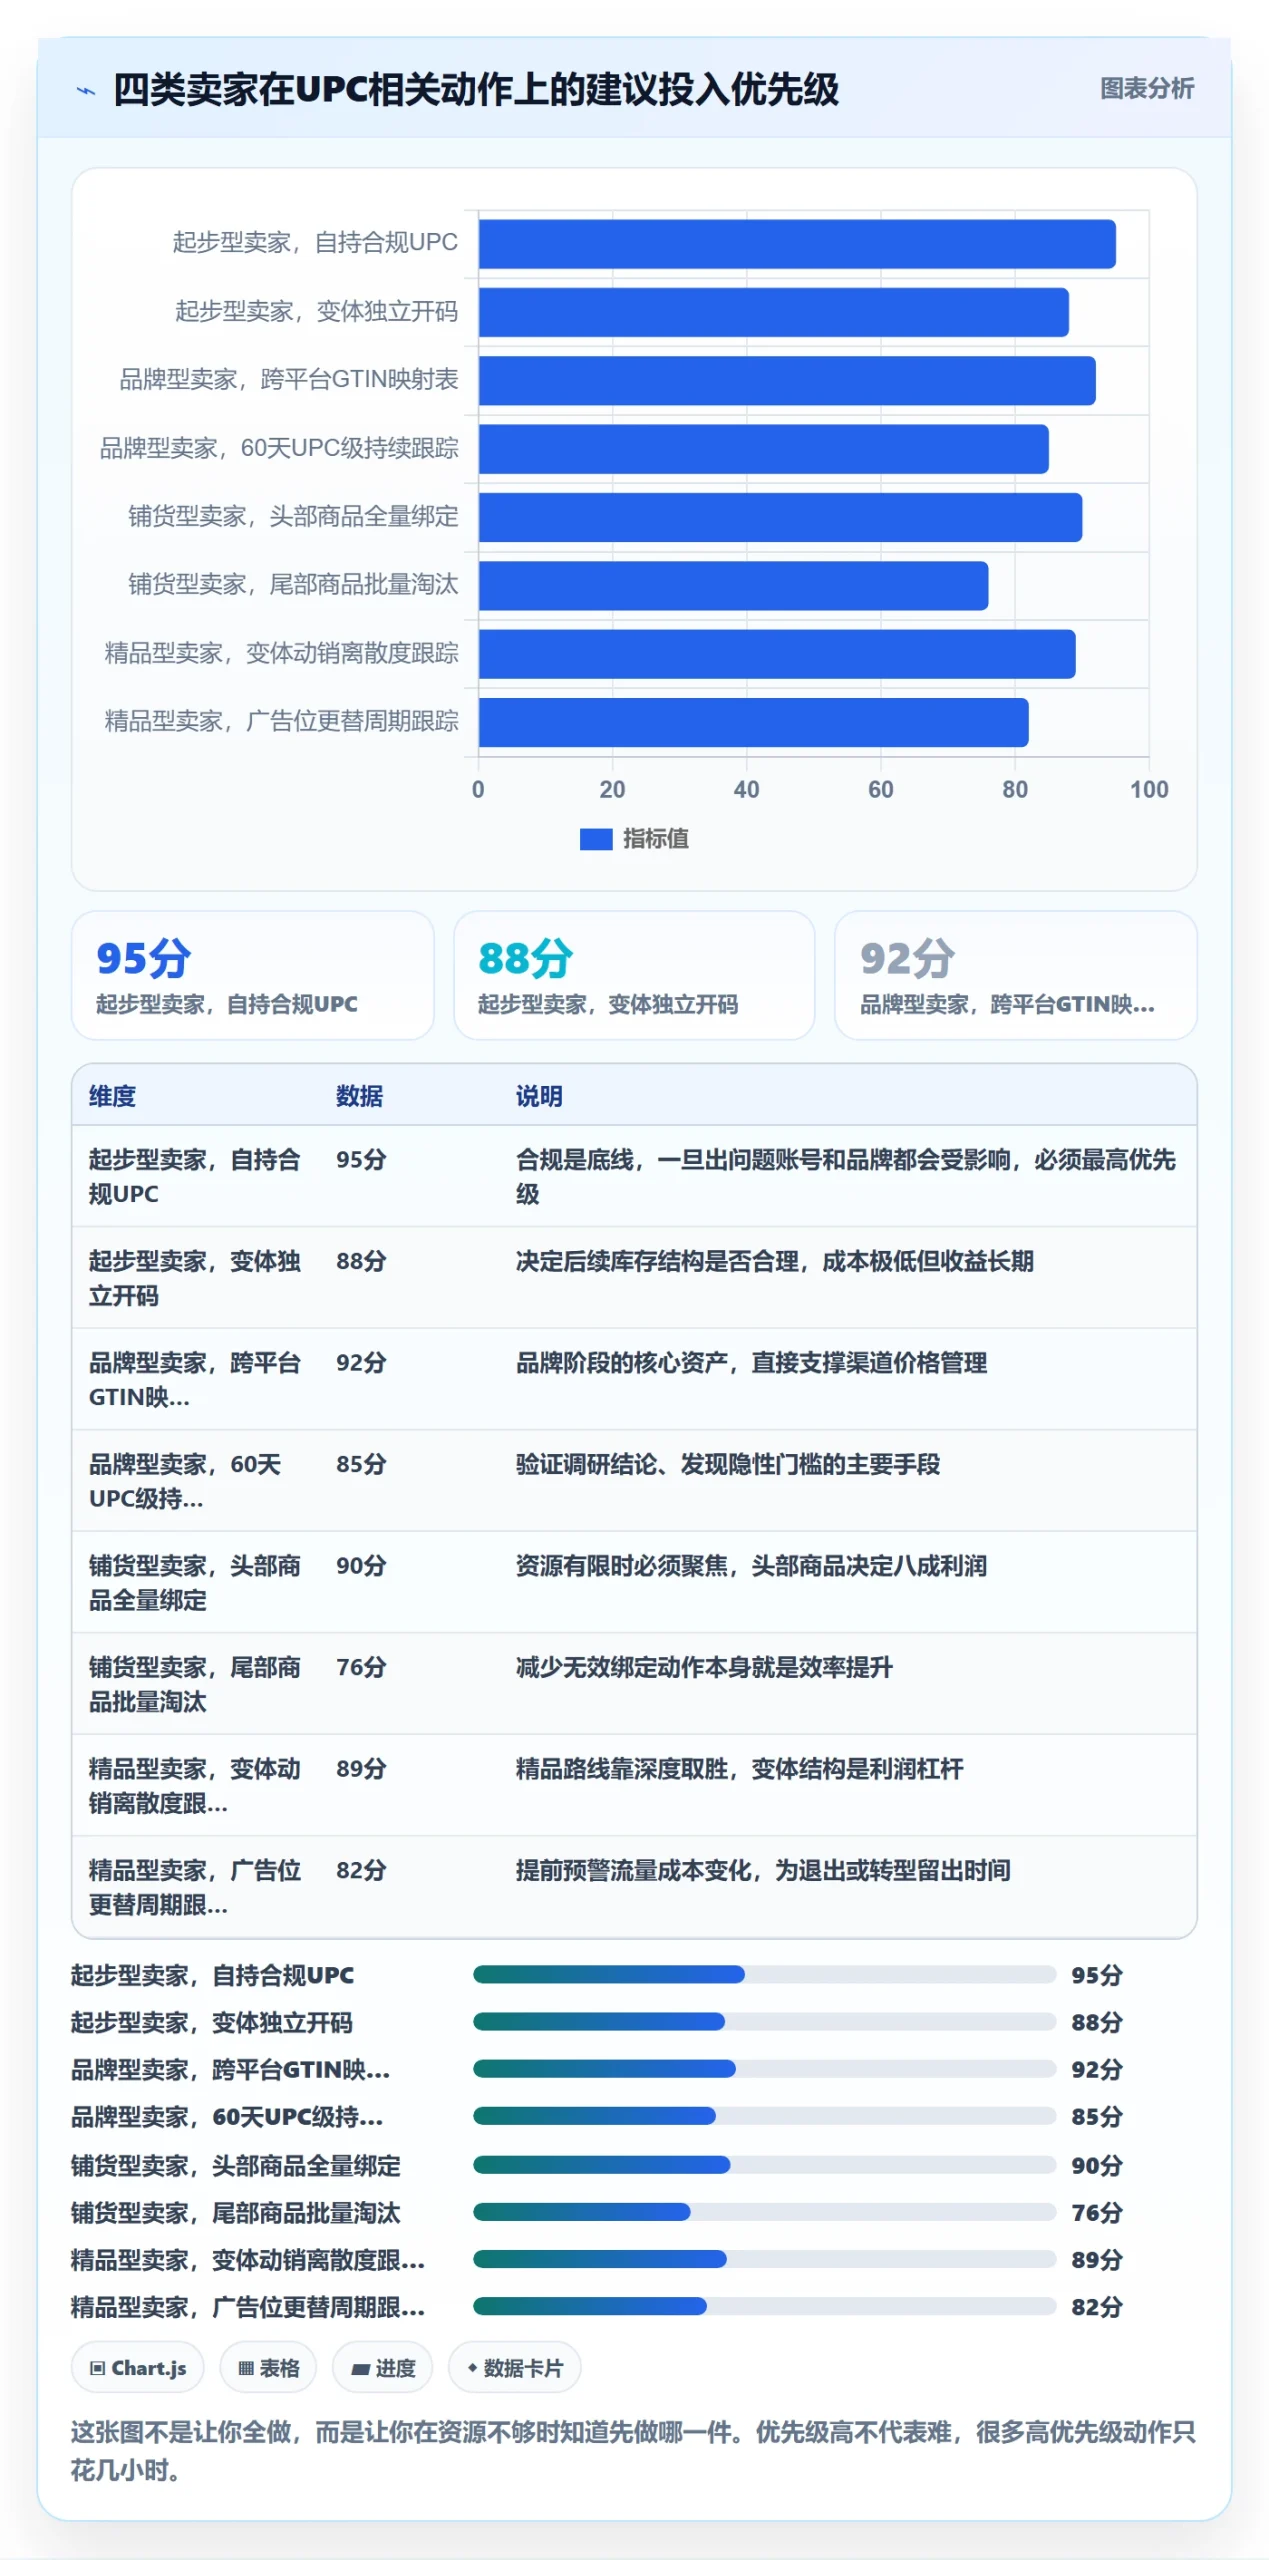Click the chart axis label 精品型卖家，广告位更替周期跟踪
The height and width of the screenshot is (2560, 1269).
click(x=281, y=721)
